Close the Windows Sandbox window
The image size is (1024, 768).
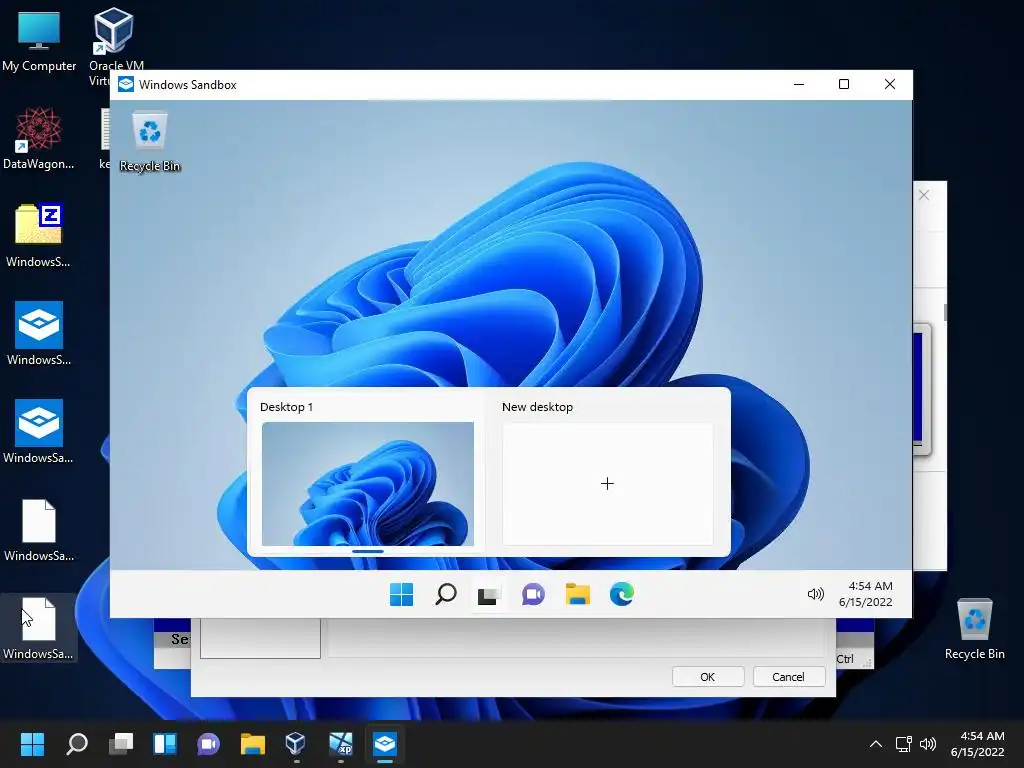click(x=889, y=84)
